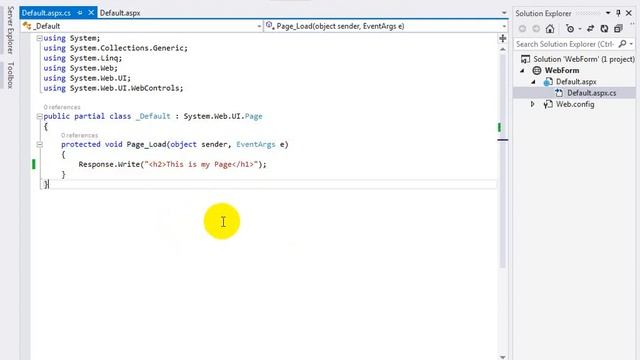Click the Solution icon beside 'WebForm'
640x360 pixels.
pyautogui.click(x=525, y=59)
